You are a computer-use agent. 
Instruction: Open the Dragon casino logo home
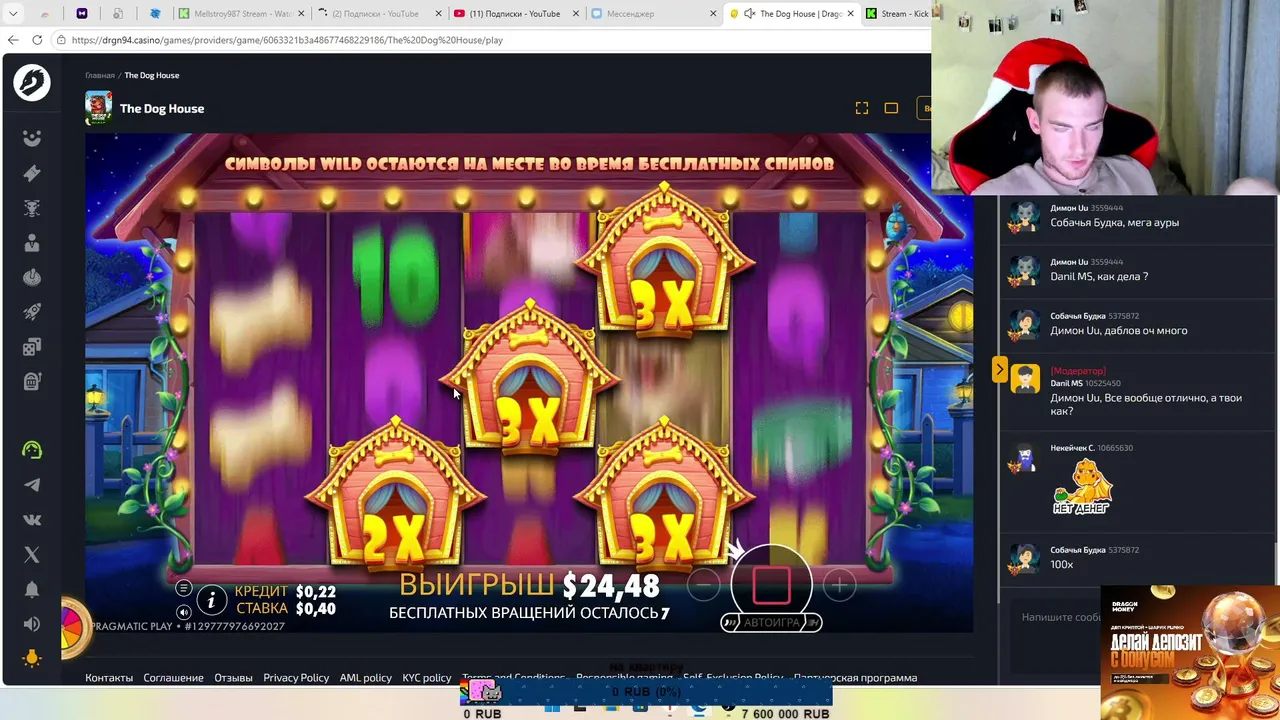tap(32, 82)
